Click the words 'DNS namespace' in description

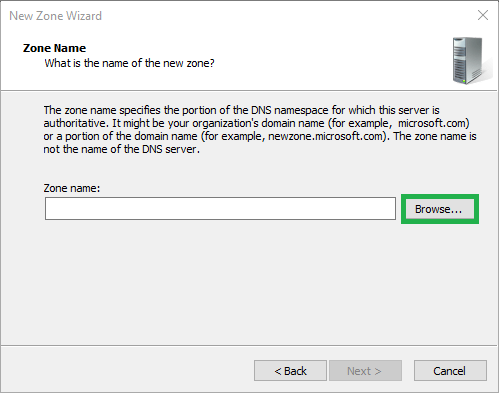pos(290,110)
